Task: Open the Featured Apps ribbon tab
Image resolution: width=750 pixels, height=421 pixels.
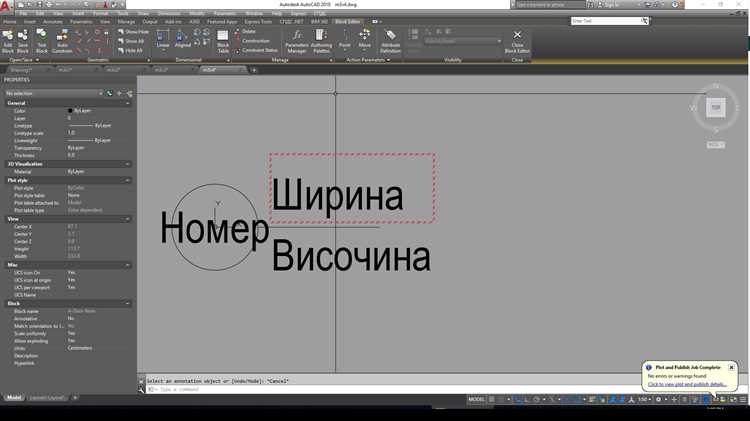Action: click(x=222, y=22)
